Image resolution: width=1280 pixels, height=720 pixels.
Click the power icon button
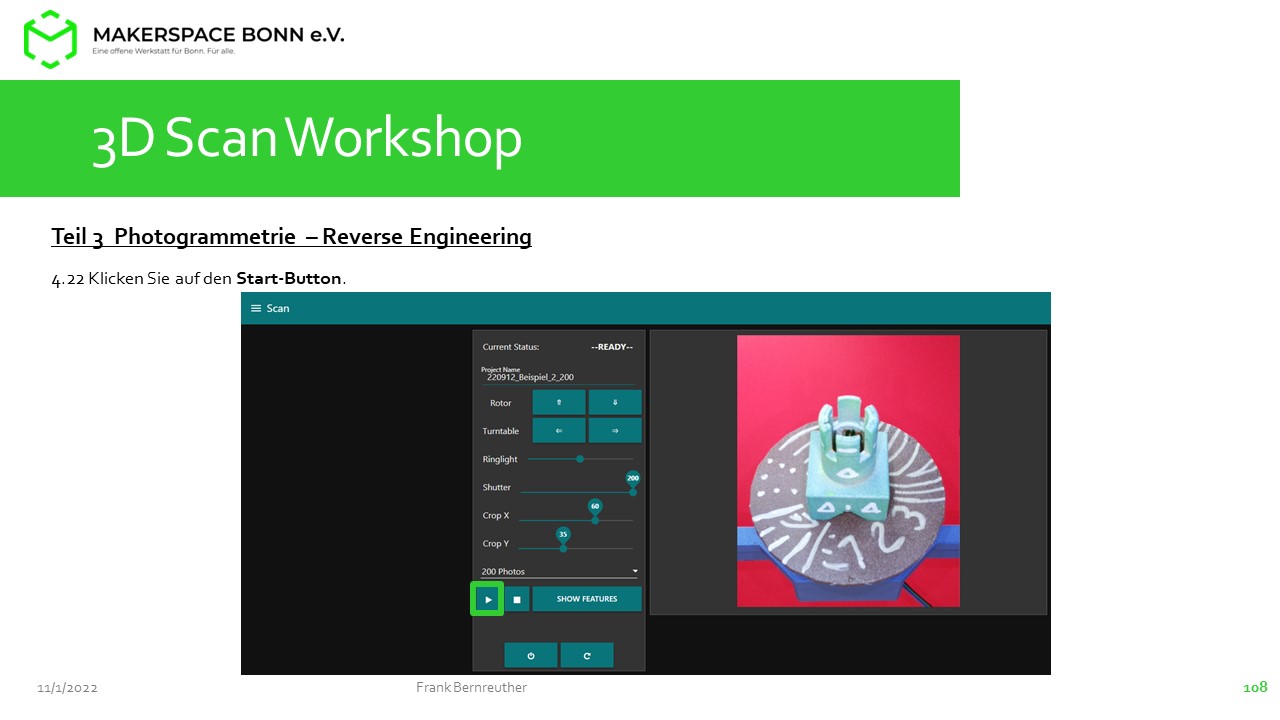coord(531,655)
